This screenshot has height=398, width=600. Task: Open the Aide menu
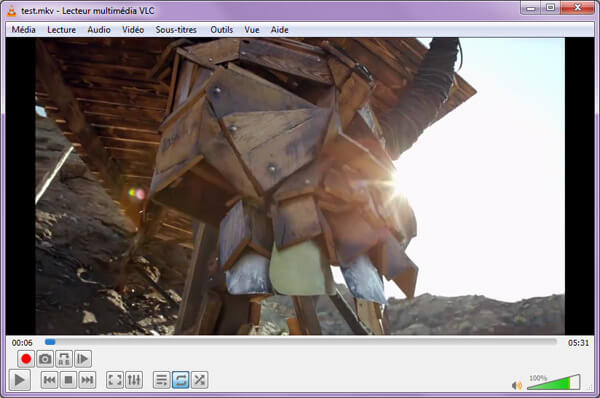pyautogui.click(x=279, y=29)
